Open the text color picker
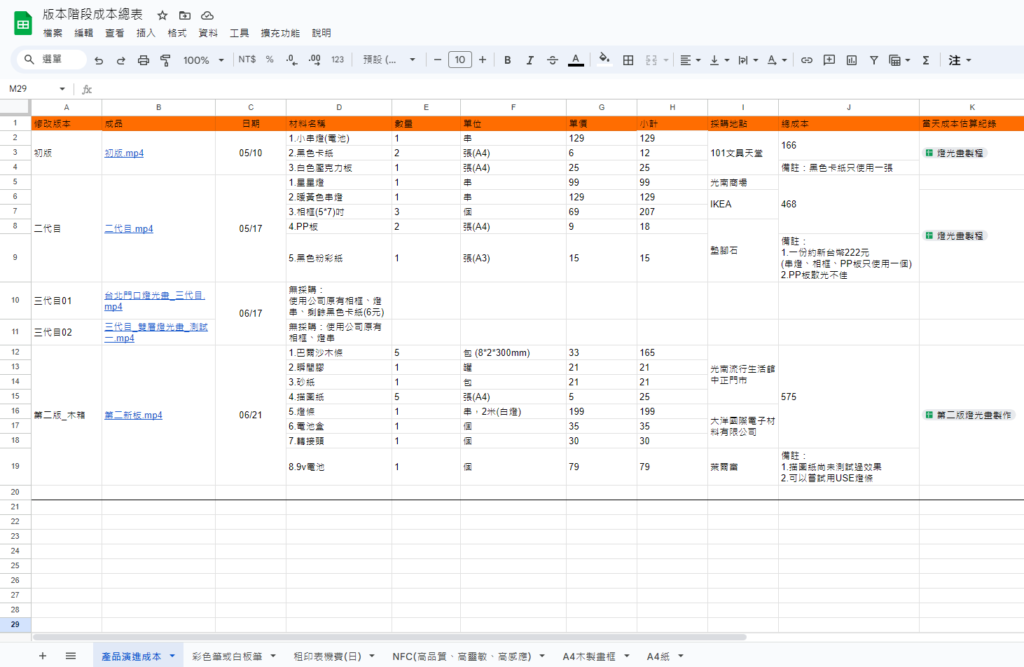1024x667 pixels. [x=576, y=60]
